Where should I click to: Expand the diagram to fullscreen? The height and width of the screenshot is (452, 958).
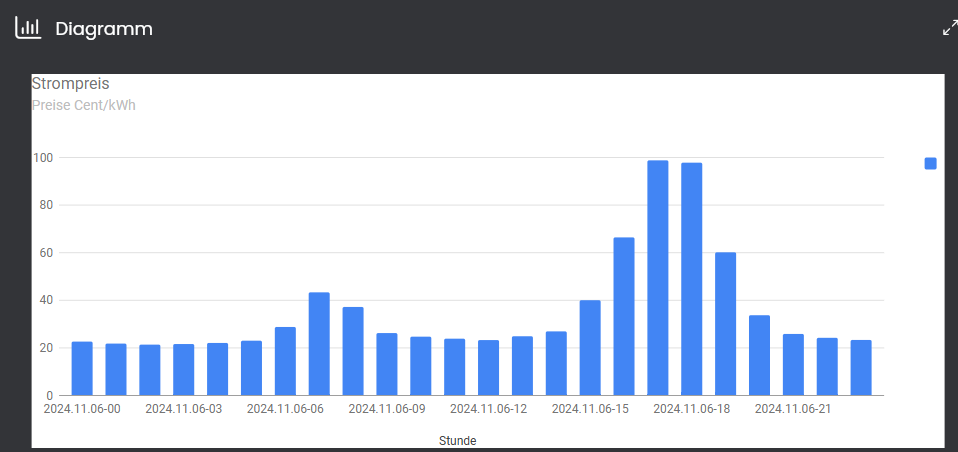(949, 27)
